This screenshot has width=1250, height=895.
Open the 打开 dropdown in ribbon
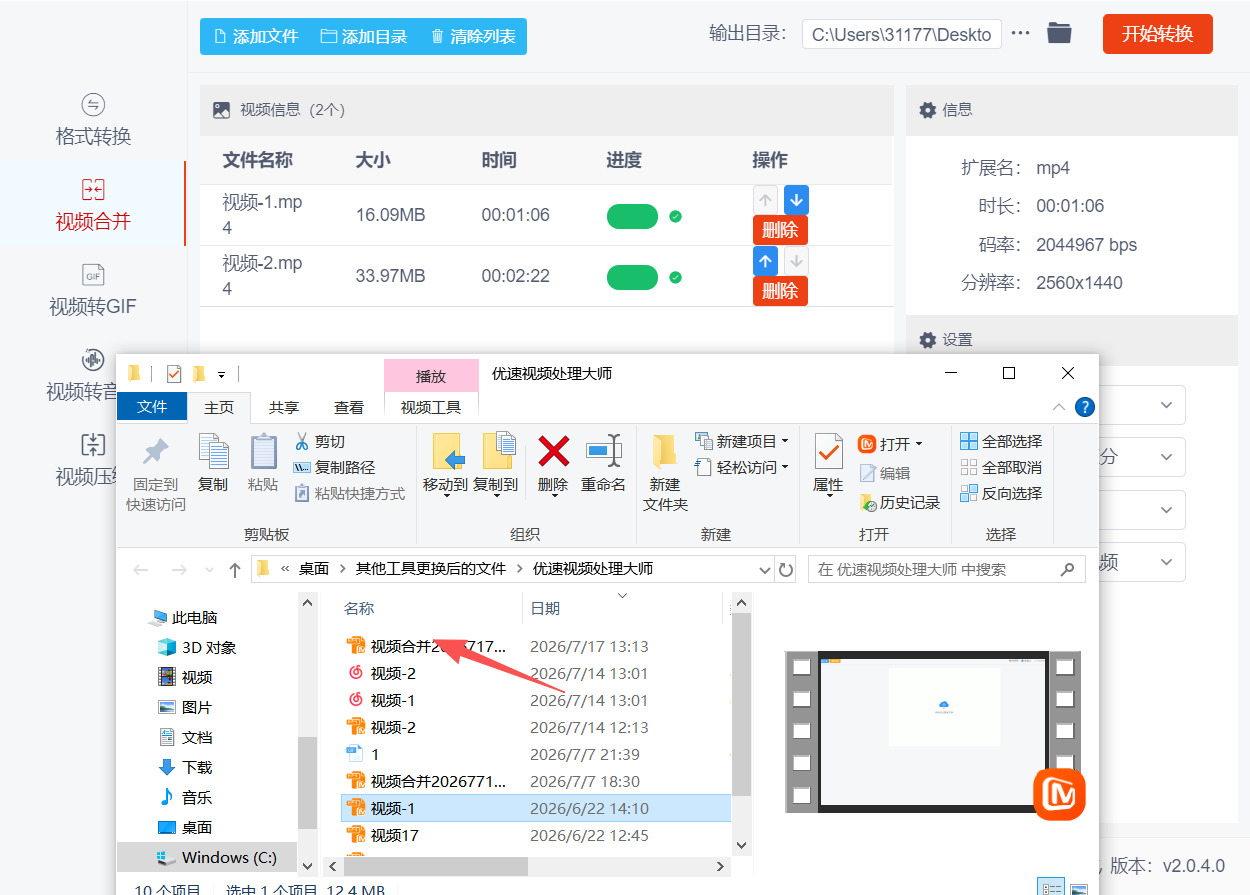pos(890,443)
